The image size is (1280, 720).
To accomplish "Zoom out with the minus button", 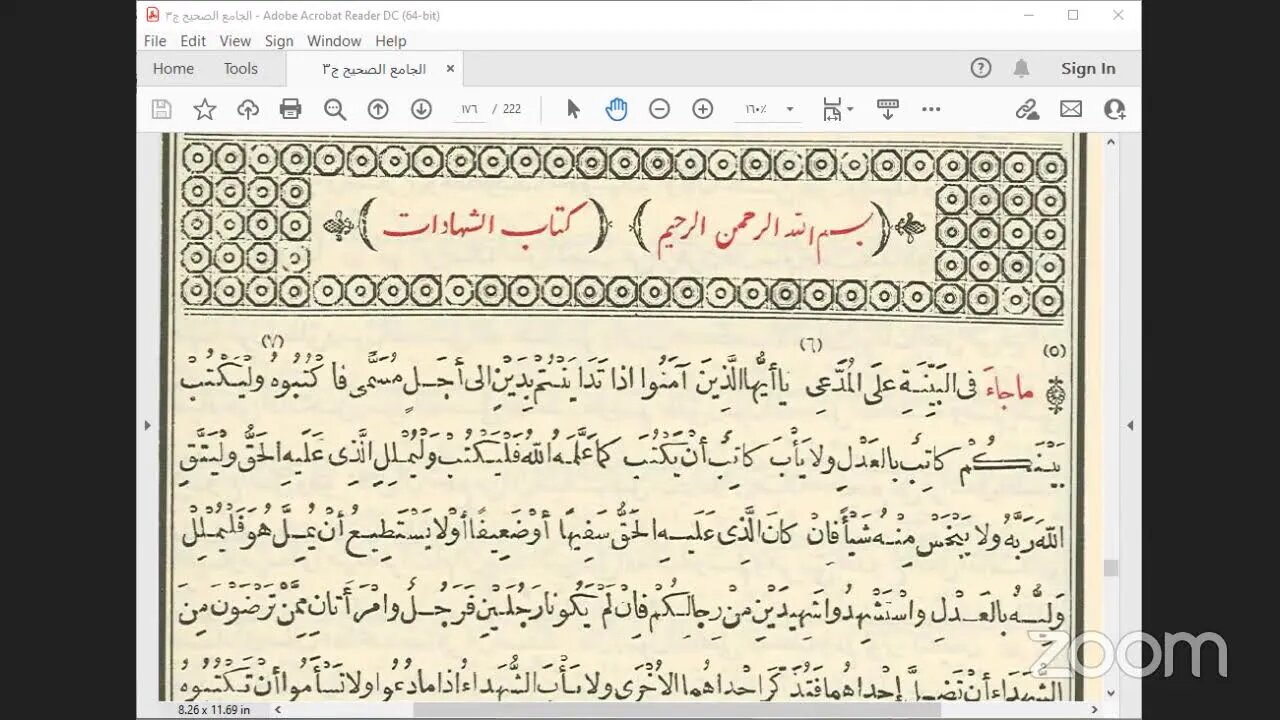I will (x=659, y=109).
